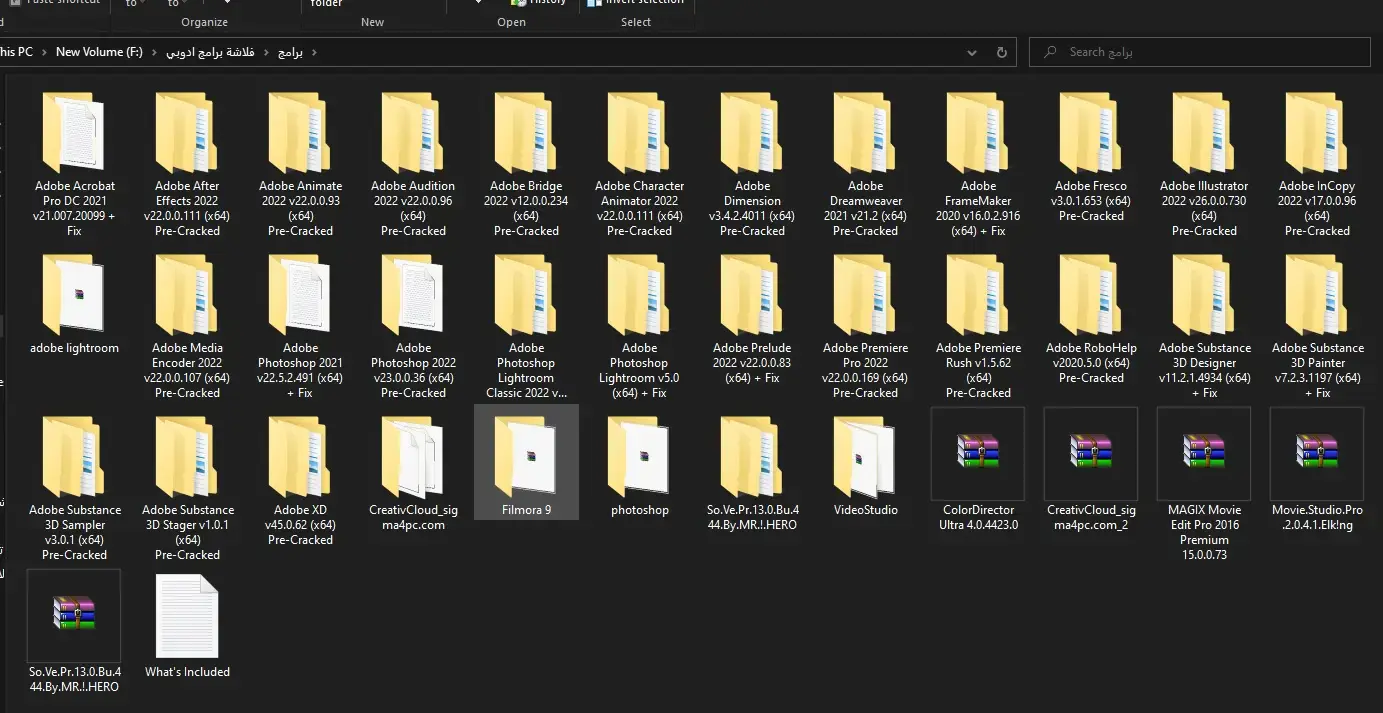Select the Photoshop Lightroom v5.0 folder
Viewport: 1383px width, 713px height.
click(639, 325)
